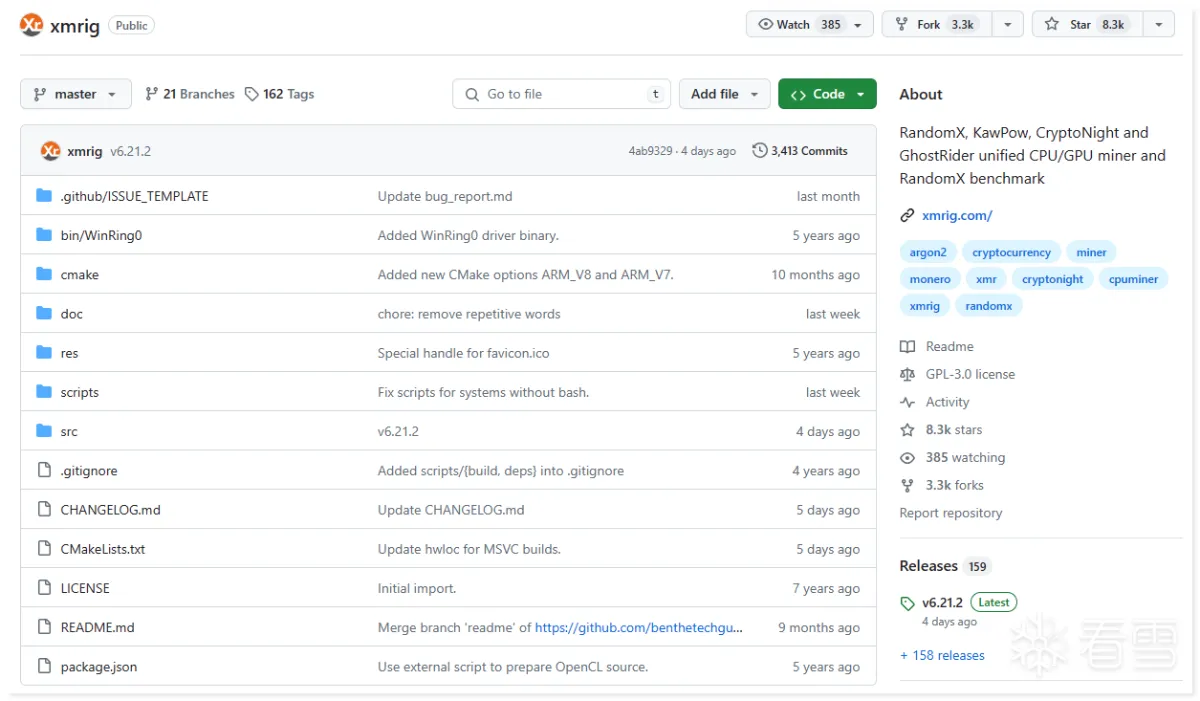The width and height of the screenshot is (1200, 701).
Task: Open the Star list dropdown arrow
Action: click(1158, 25)
